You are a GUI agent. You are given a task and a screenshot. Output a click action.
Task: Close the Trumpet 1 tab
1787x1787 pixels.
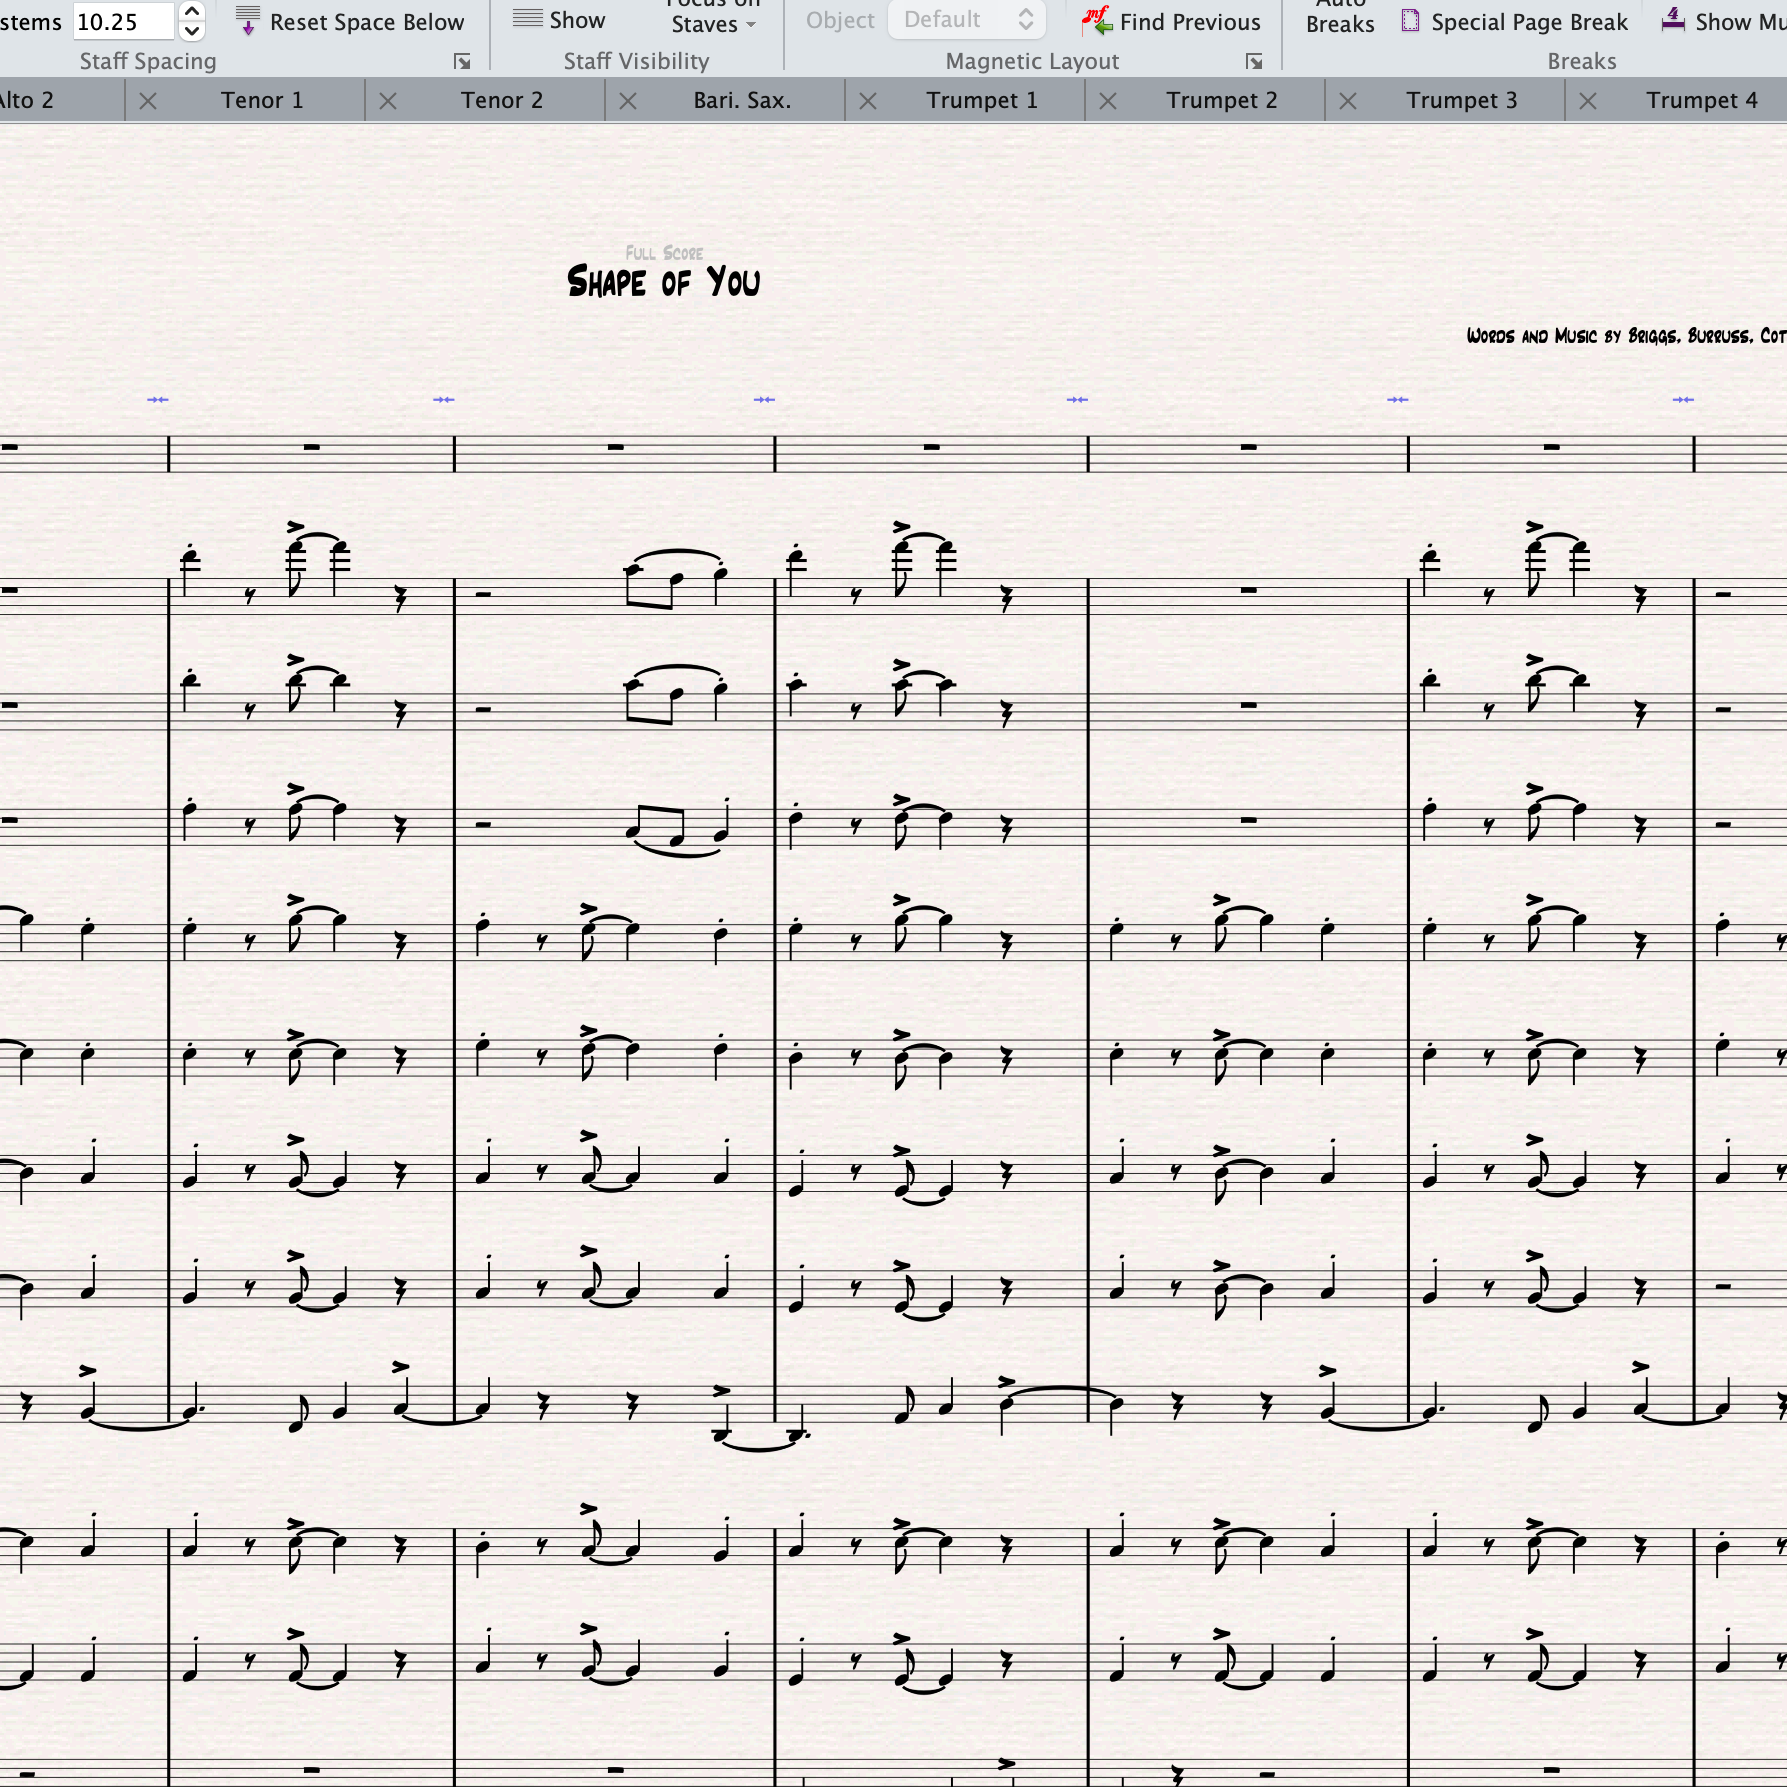point(868,100)
